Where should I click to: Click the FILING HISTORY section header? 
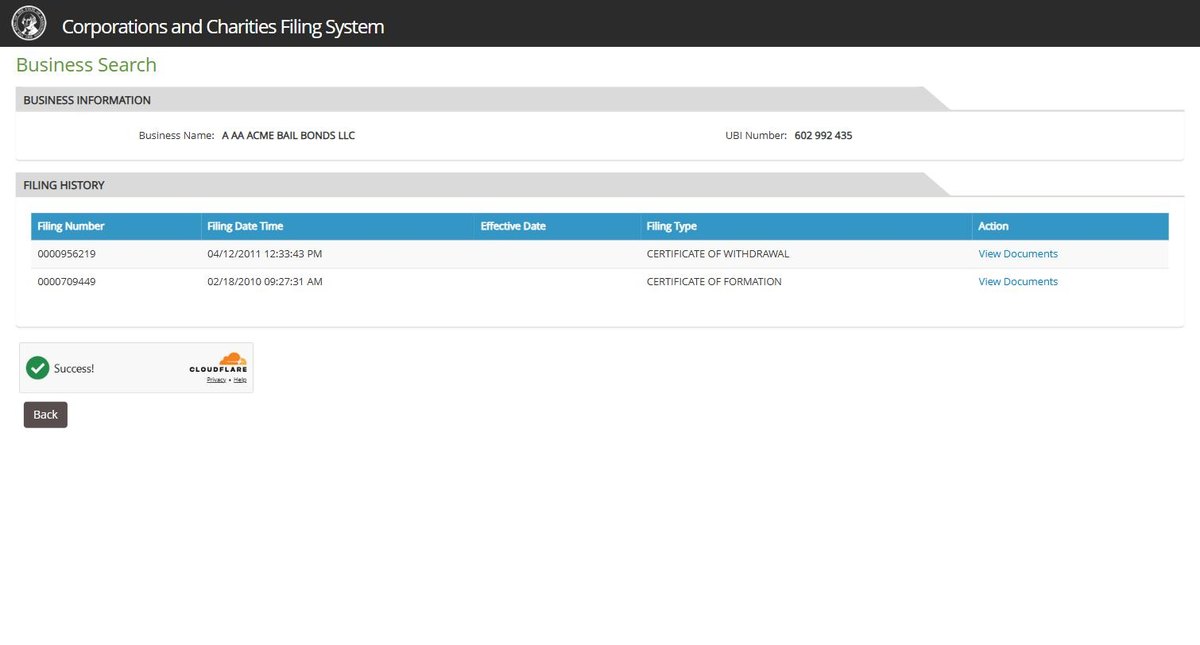point(64,186)
